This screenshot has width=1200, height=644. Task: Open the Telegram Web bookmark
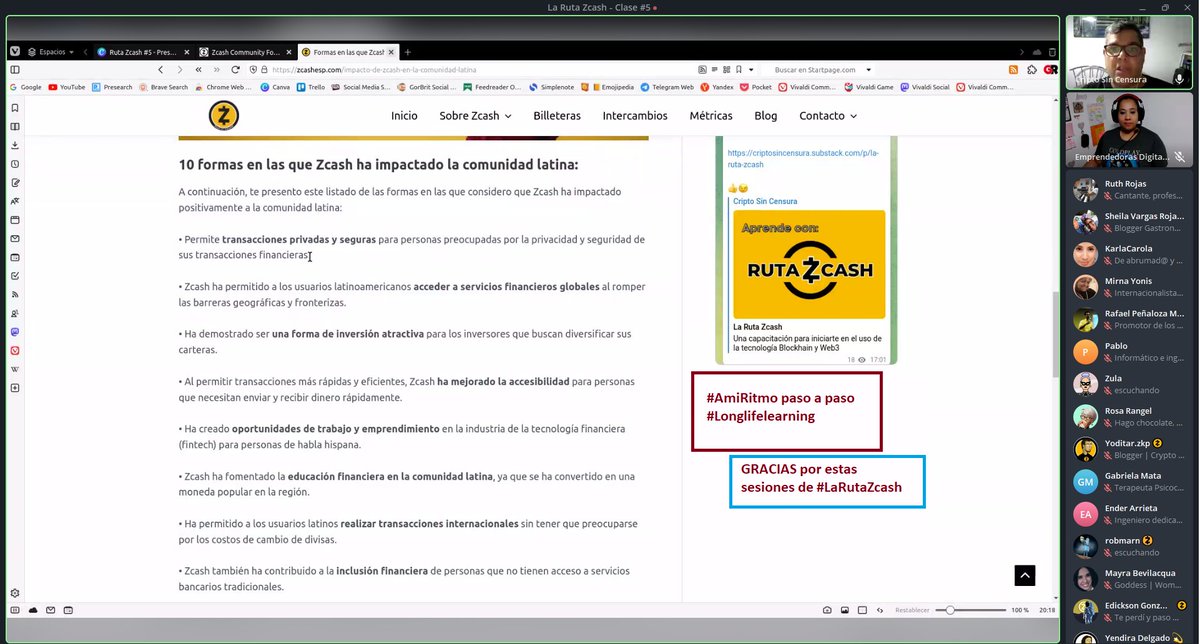click(667, 87)
